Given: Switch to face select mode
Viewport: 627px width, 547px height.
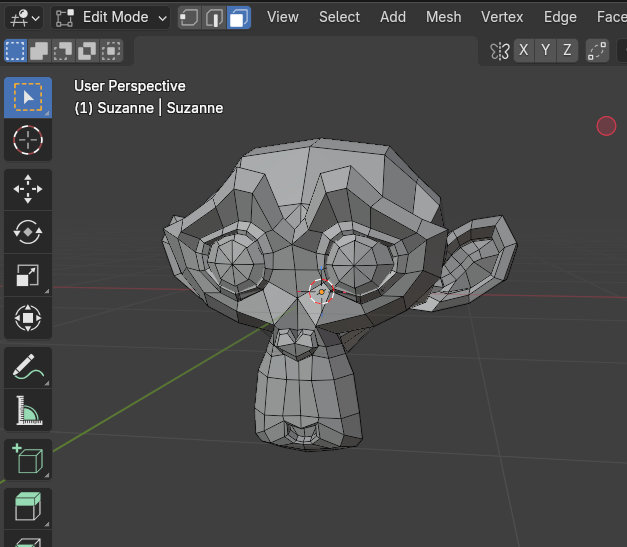Looking at the screenshot, I should click(x=239, y=18).
